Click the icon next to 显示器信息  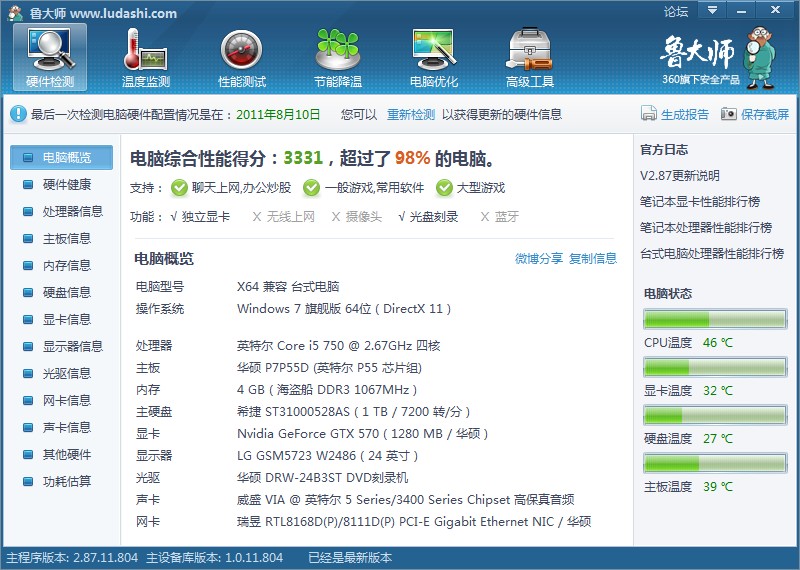28,346
